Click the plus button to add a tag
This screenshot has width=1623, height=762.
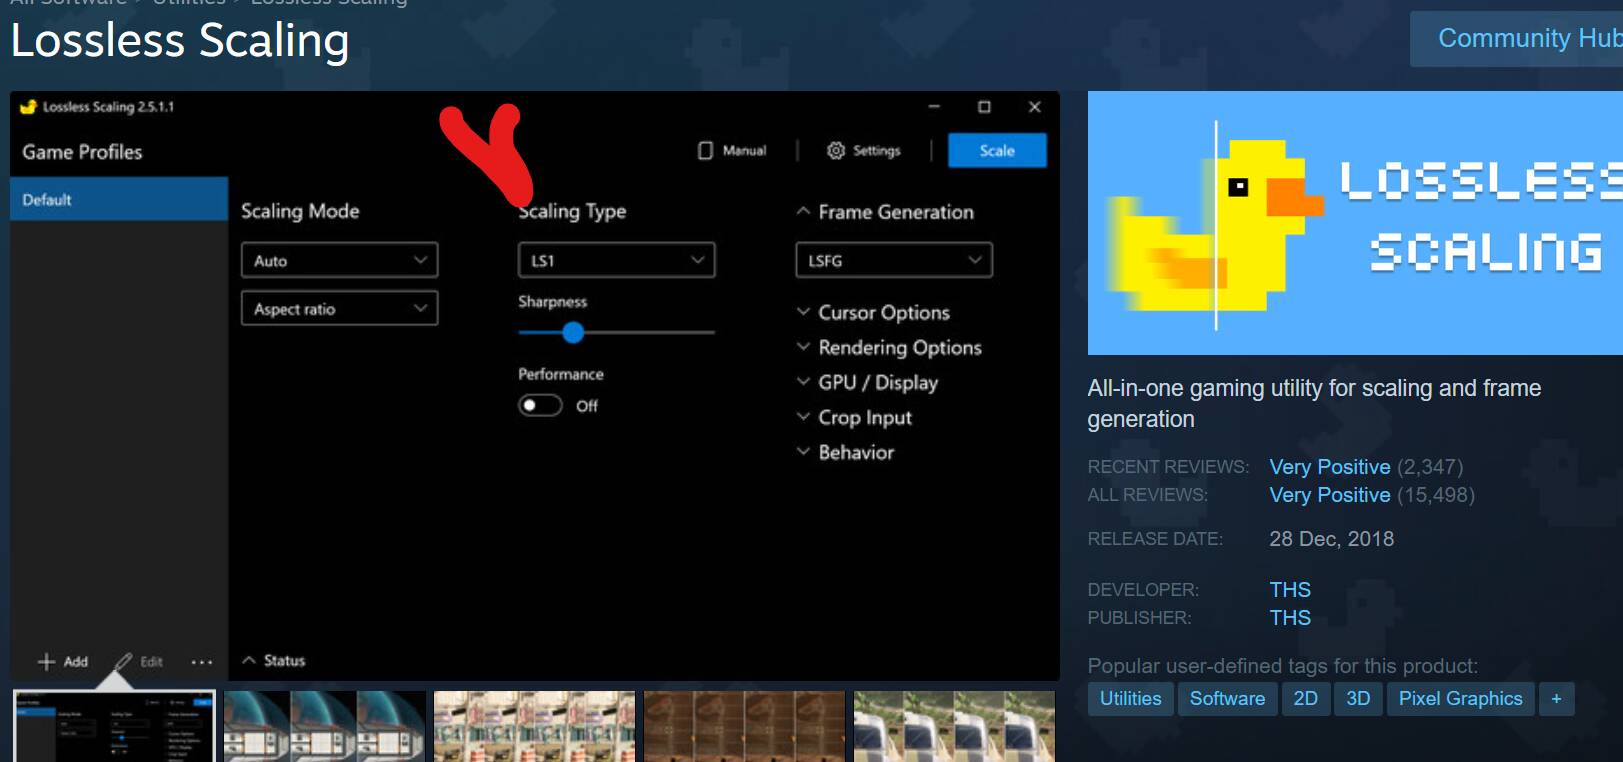(1556, 699)
